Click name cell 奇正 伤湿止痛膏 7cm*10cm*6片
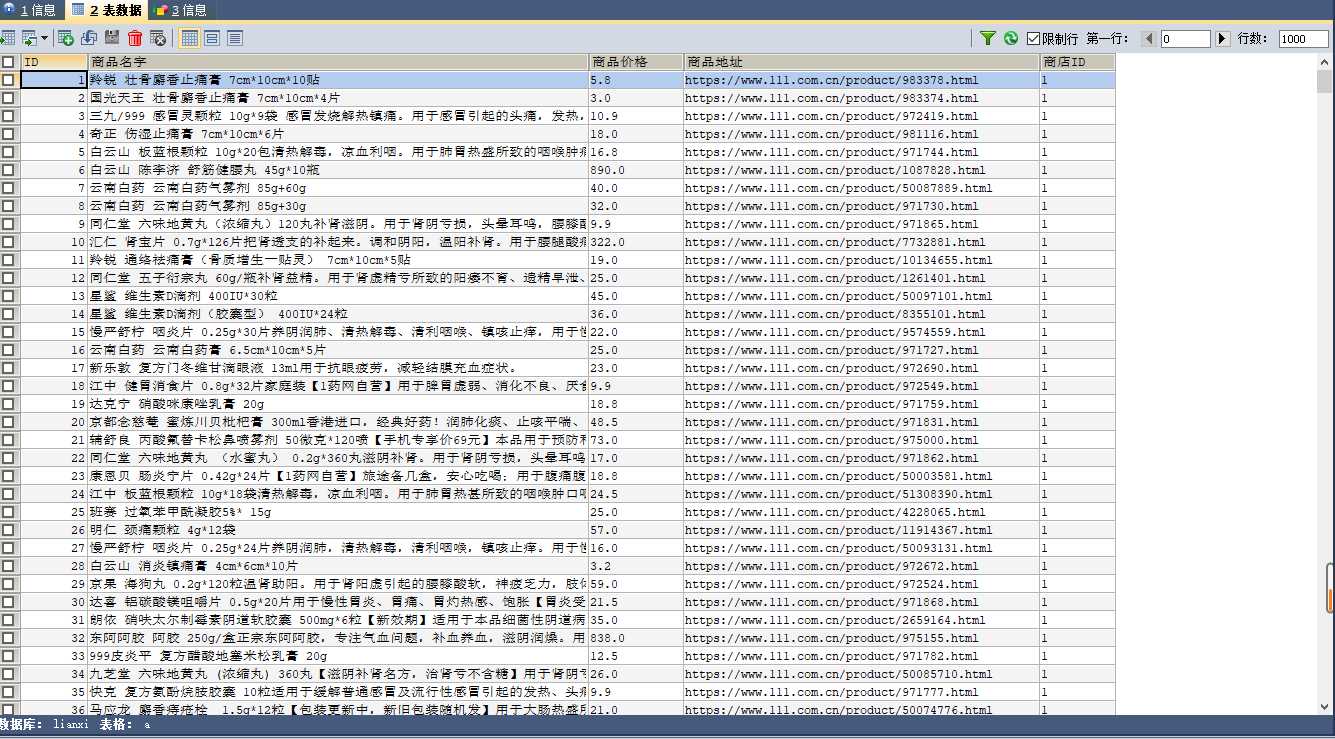Image resolution: width=1335 pixels, height=739 pixels. [x=338, y=134]
